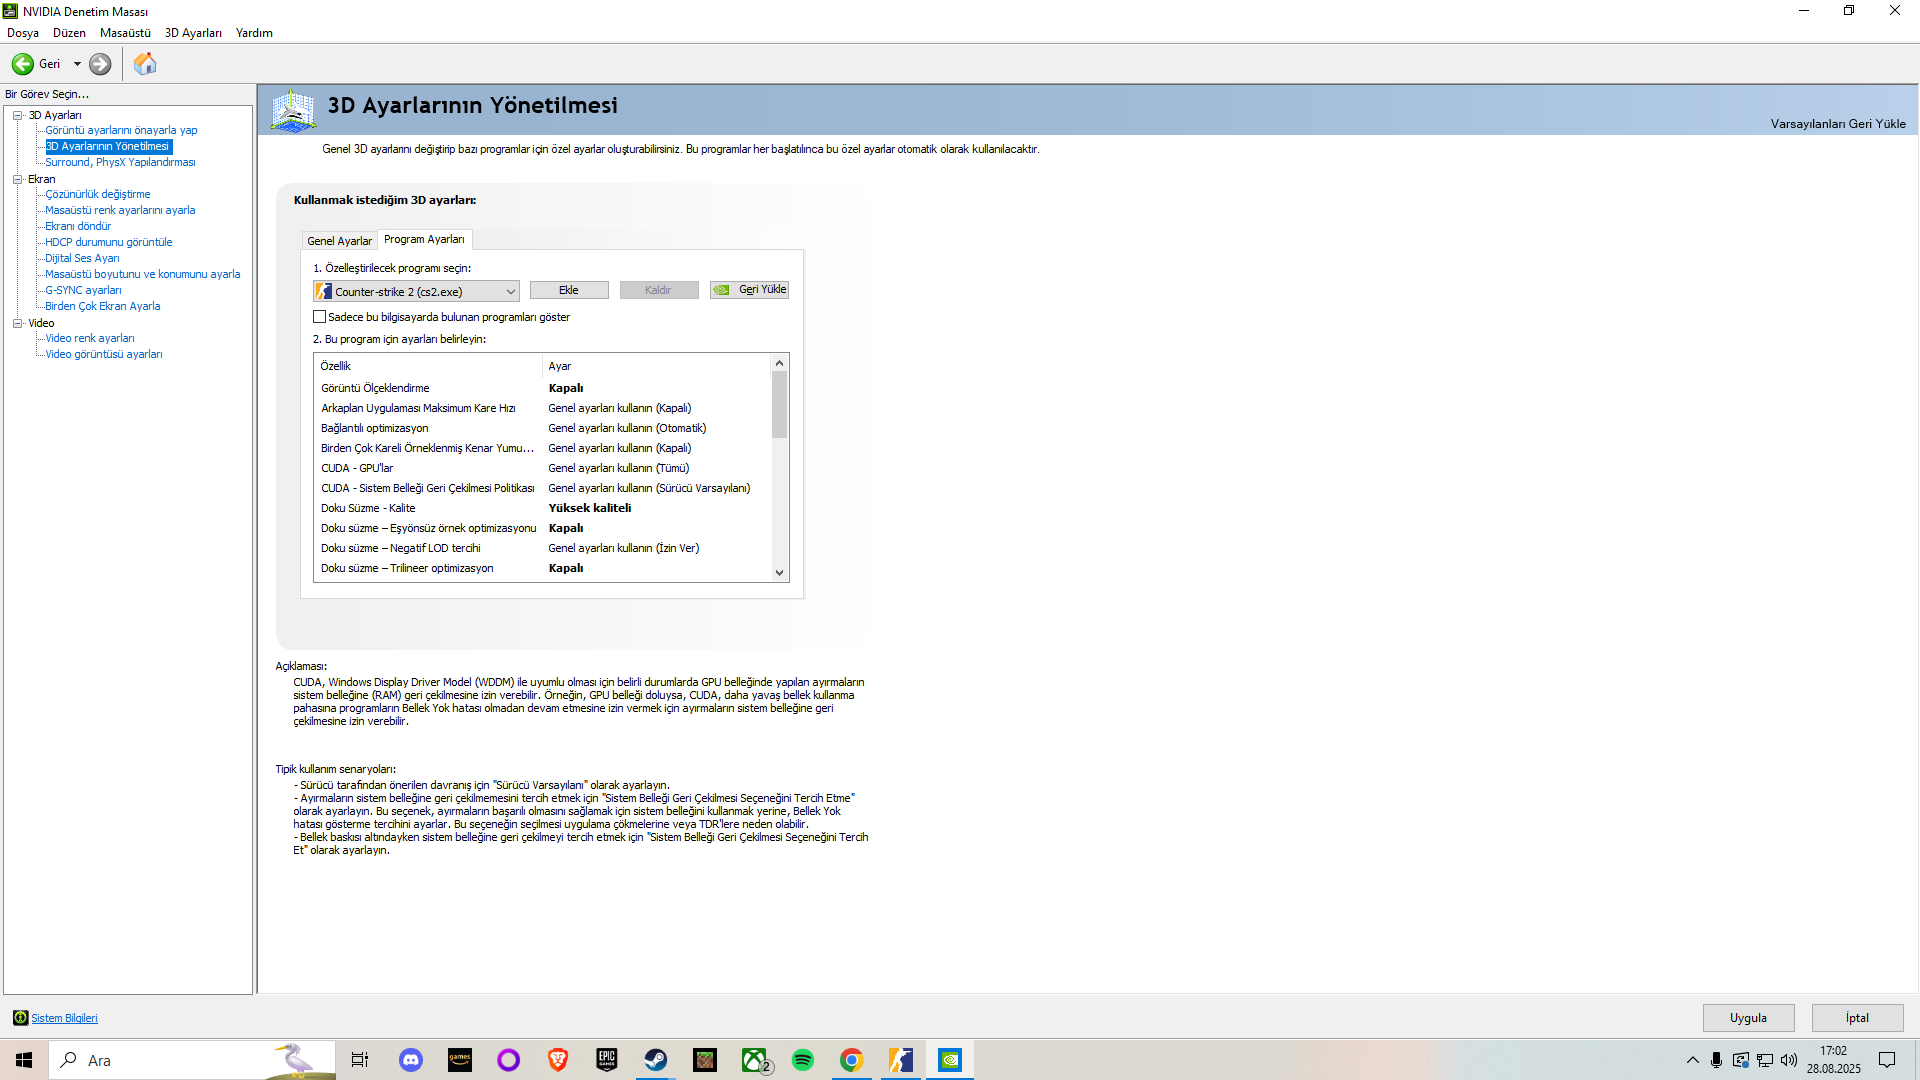This screenshot has height=1080, width=1920.
Task: Open Masaüstü boyutunu ve konumunu ayarla
Action: [143, 274]
